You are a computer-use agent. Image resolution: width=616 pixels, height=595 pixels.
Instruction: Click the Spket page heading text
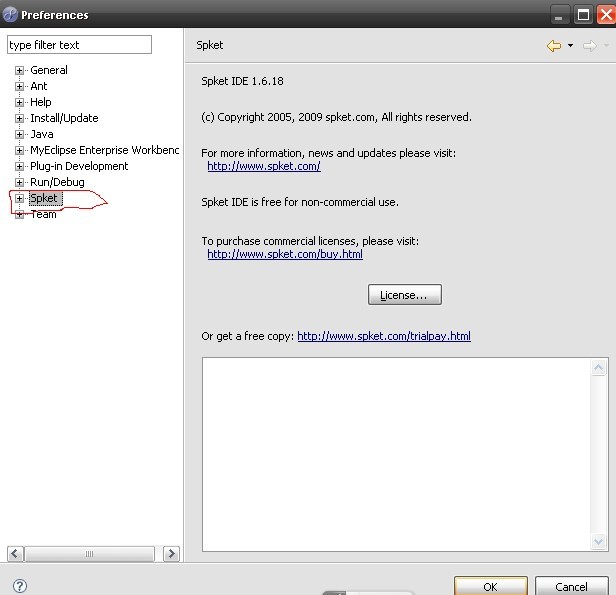(210, 45)
